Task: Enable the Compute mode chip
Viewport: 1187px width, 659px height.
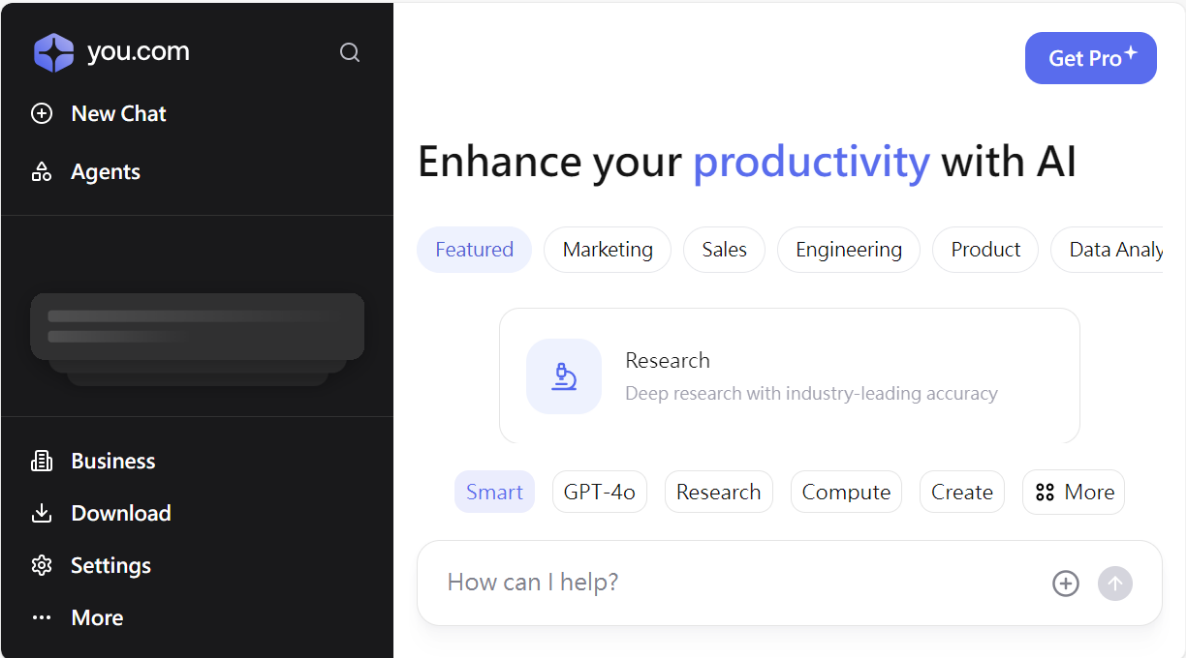Action: (x=846, y=492)
